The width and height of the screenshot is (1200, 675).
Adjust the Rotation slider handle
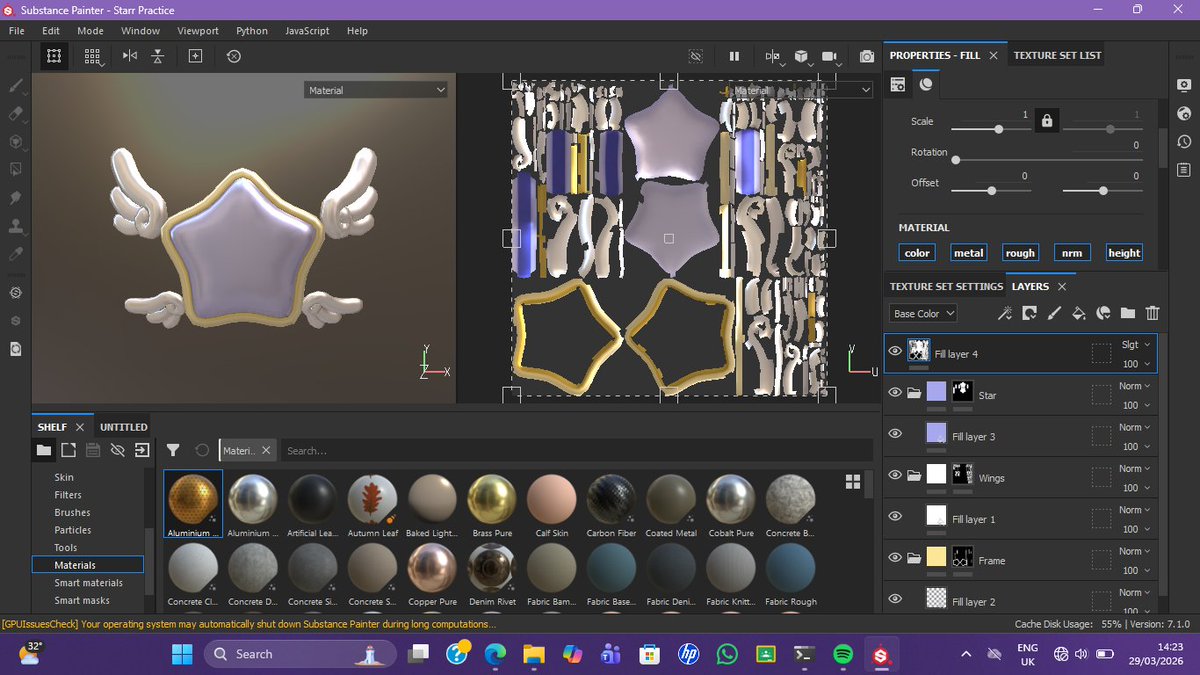(956, 160)
